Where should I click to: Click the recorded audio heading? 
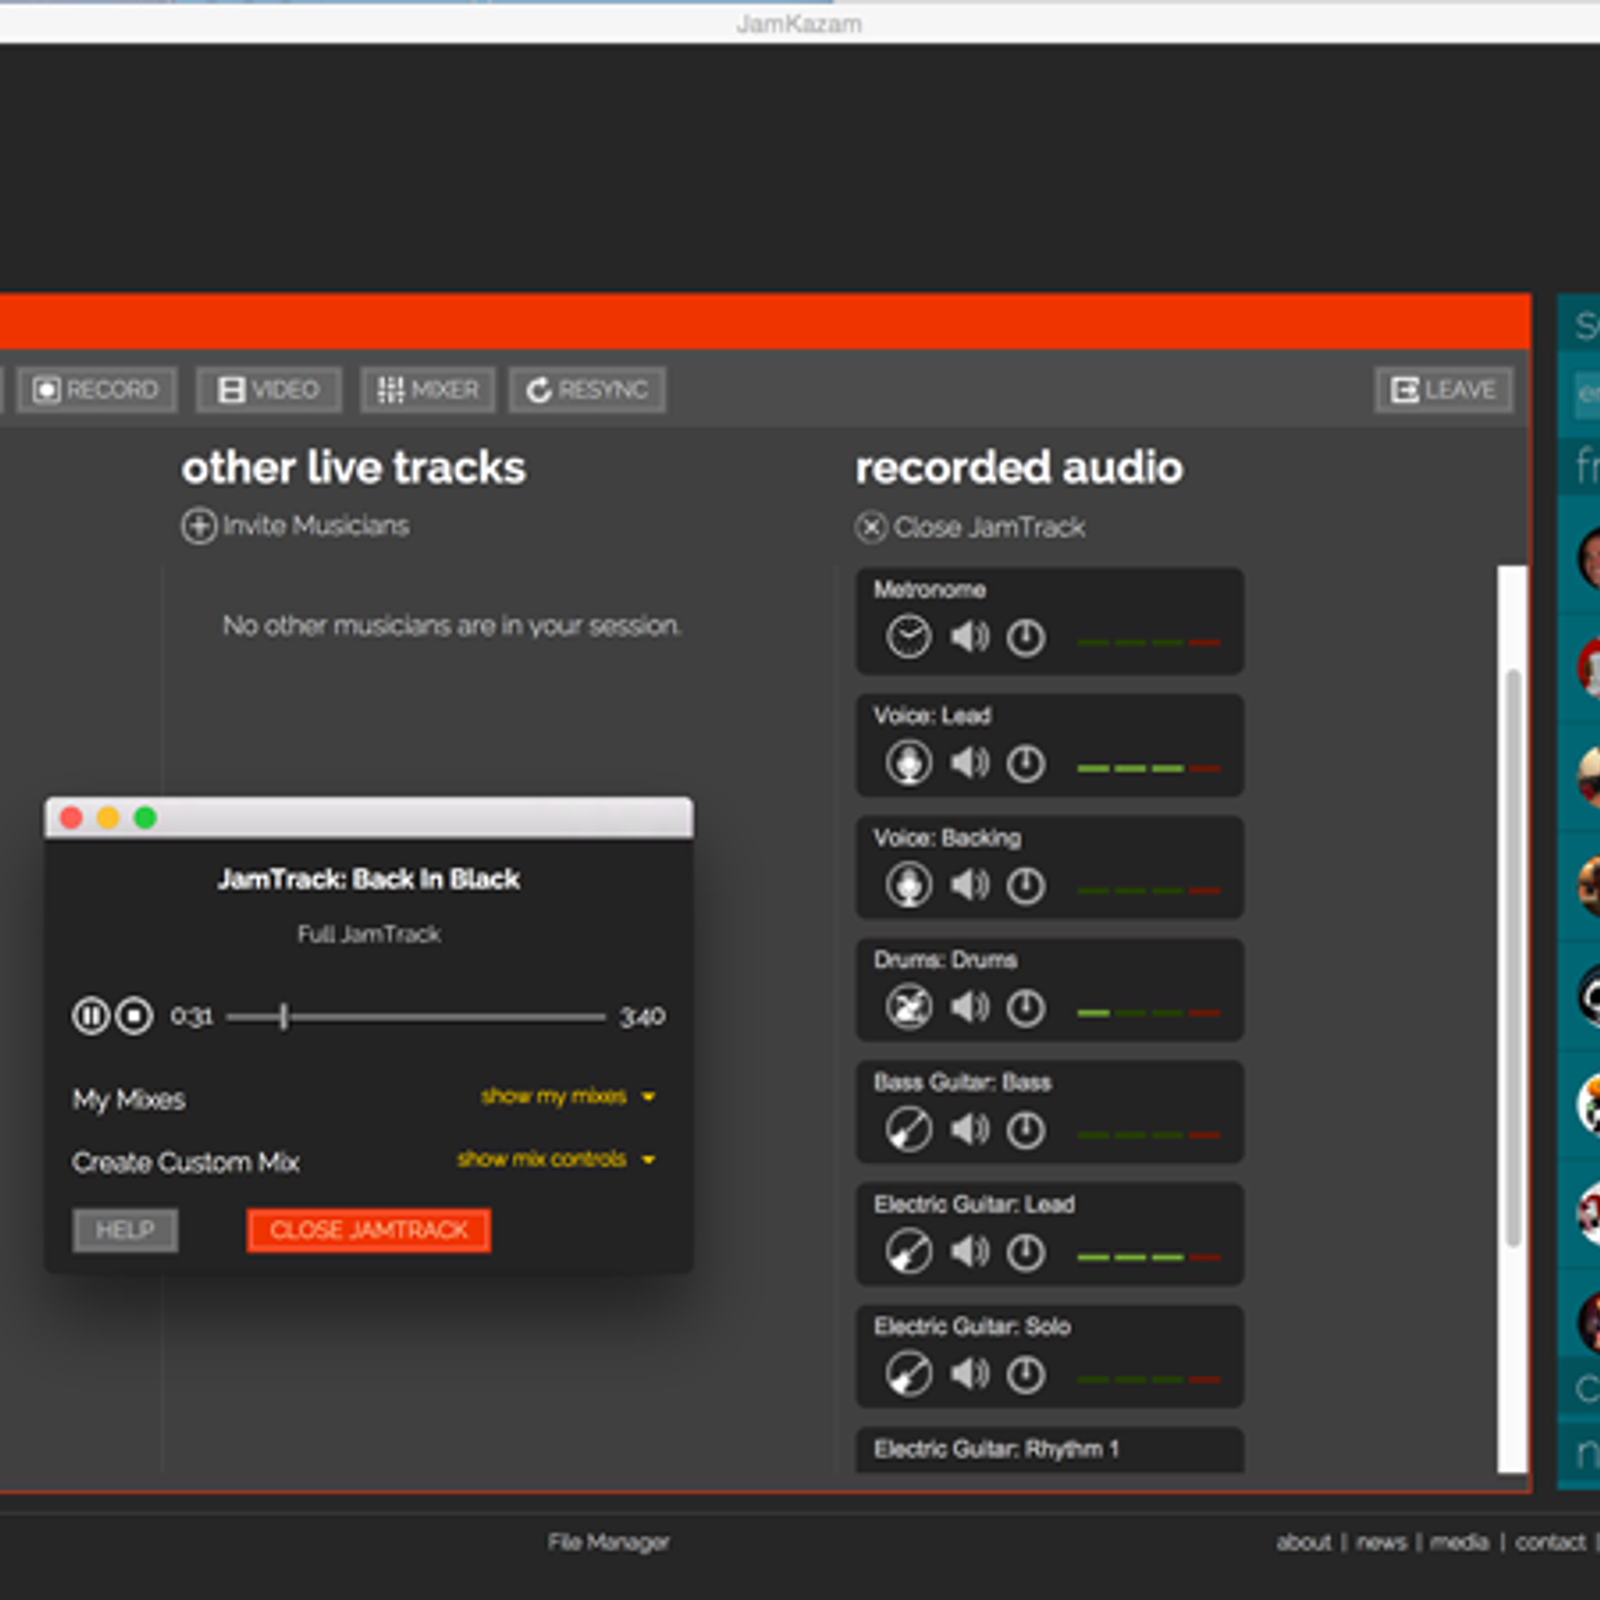coord(1019,468)
